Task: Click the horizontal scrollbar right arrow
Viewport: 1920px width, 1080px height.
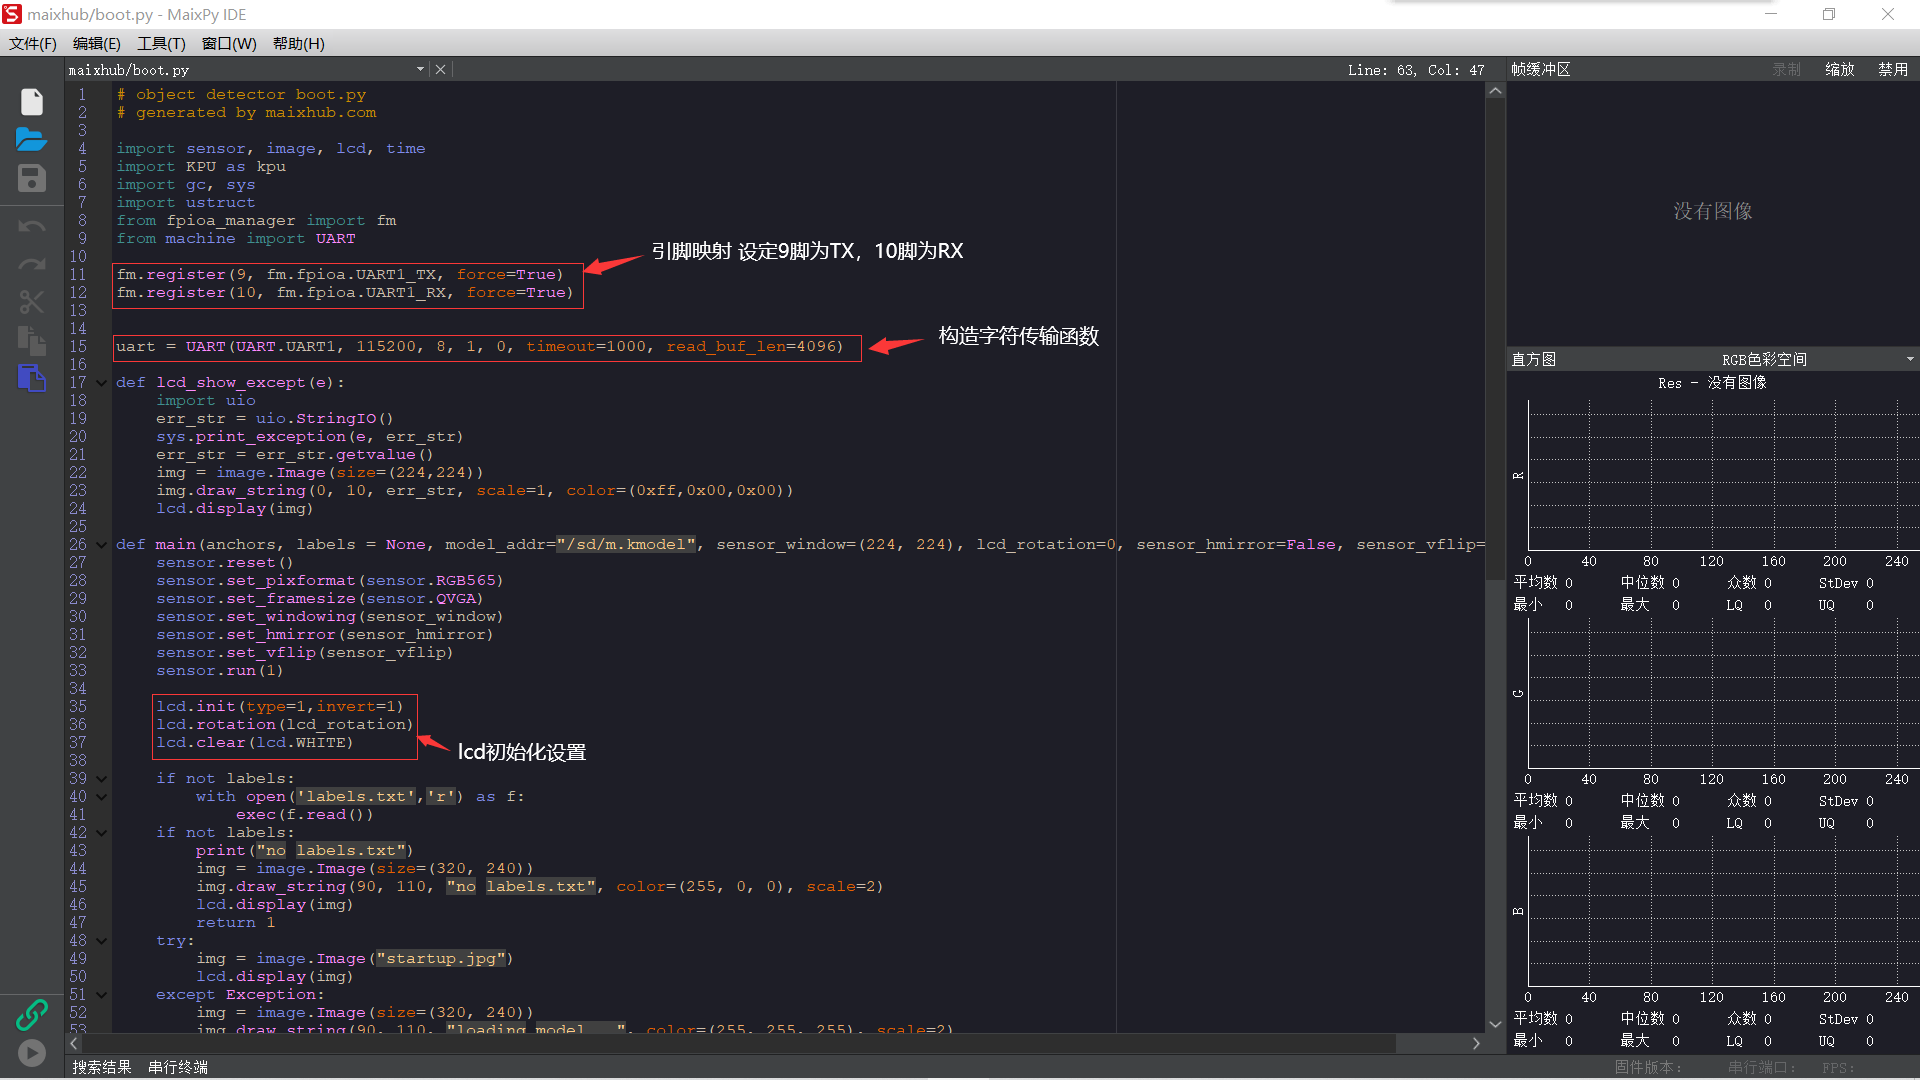Action: 1476,1043
